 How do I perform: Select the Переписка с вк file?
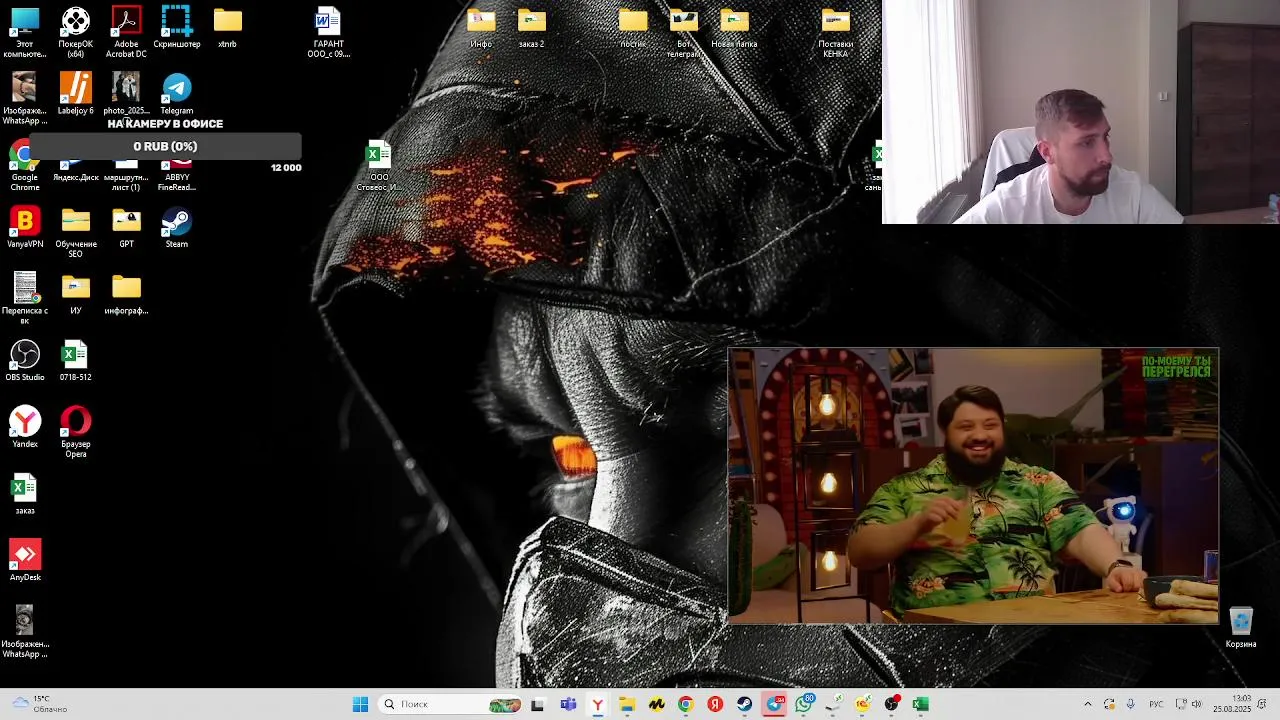click(25, 298)
